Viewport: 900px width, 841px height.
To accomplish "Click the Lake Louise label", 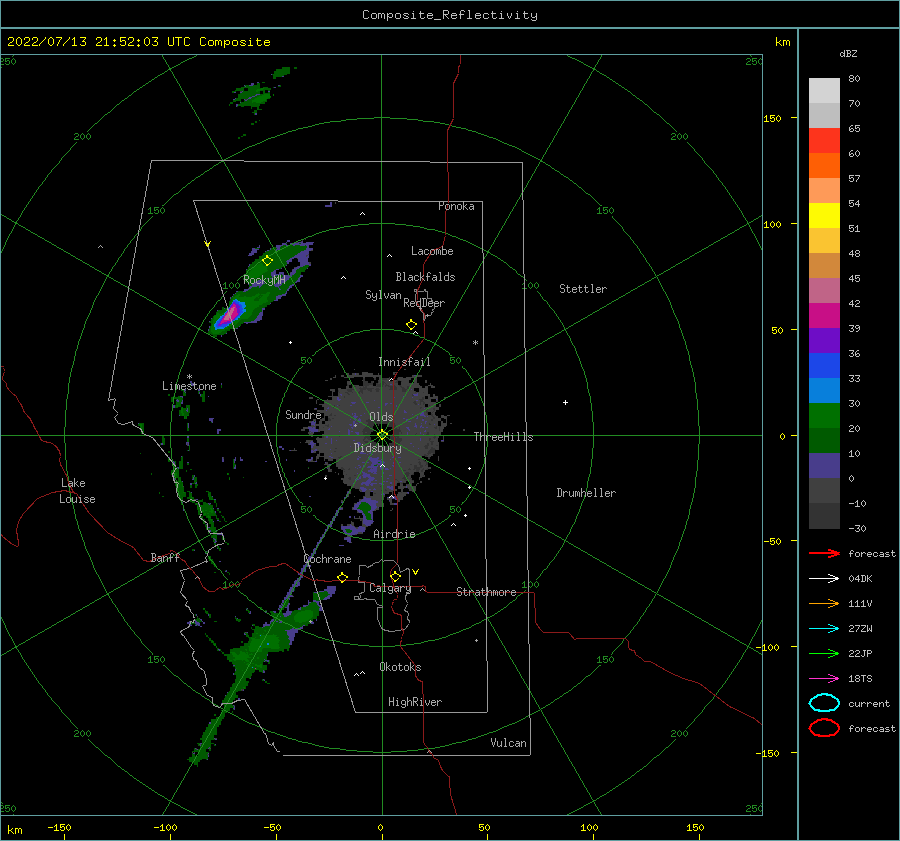I will [77, 491].
